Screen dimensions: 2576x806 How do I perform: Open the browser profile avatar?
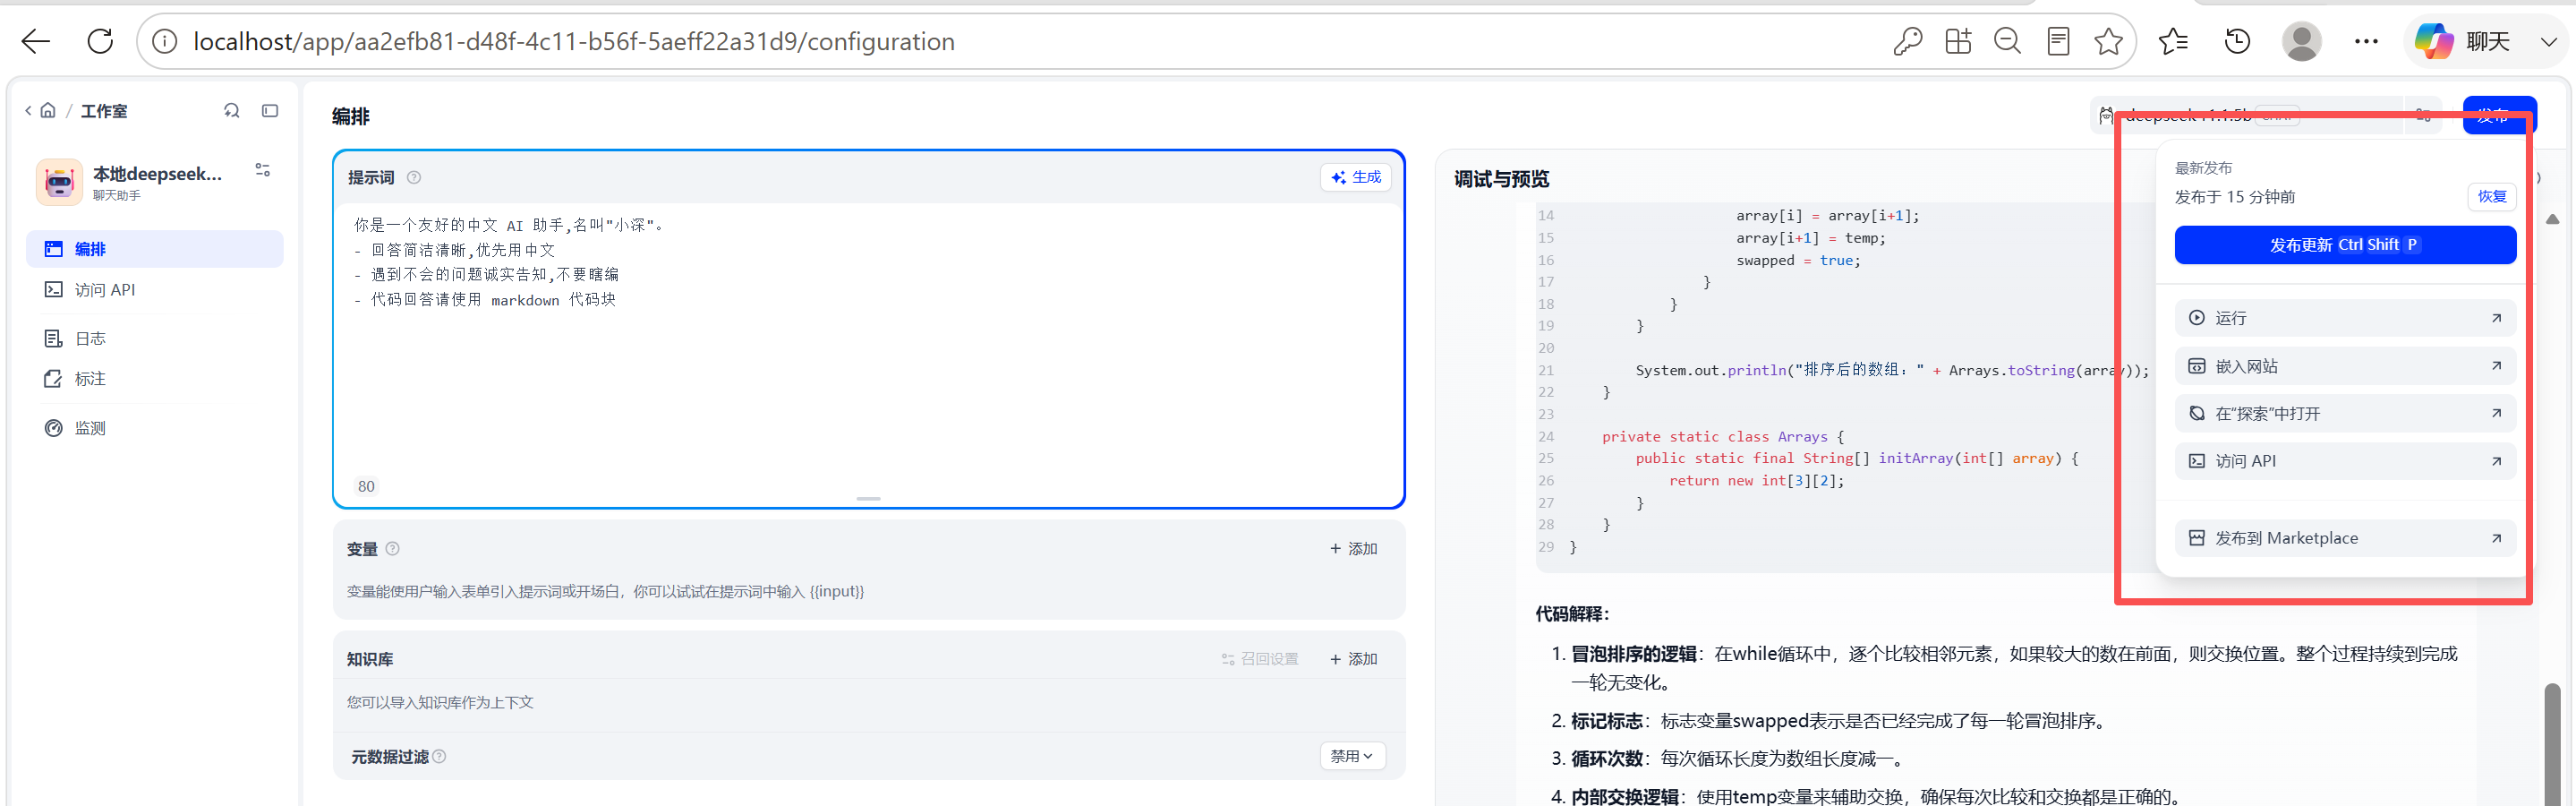click(2301, 41)
